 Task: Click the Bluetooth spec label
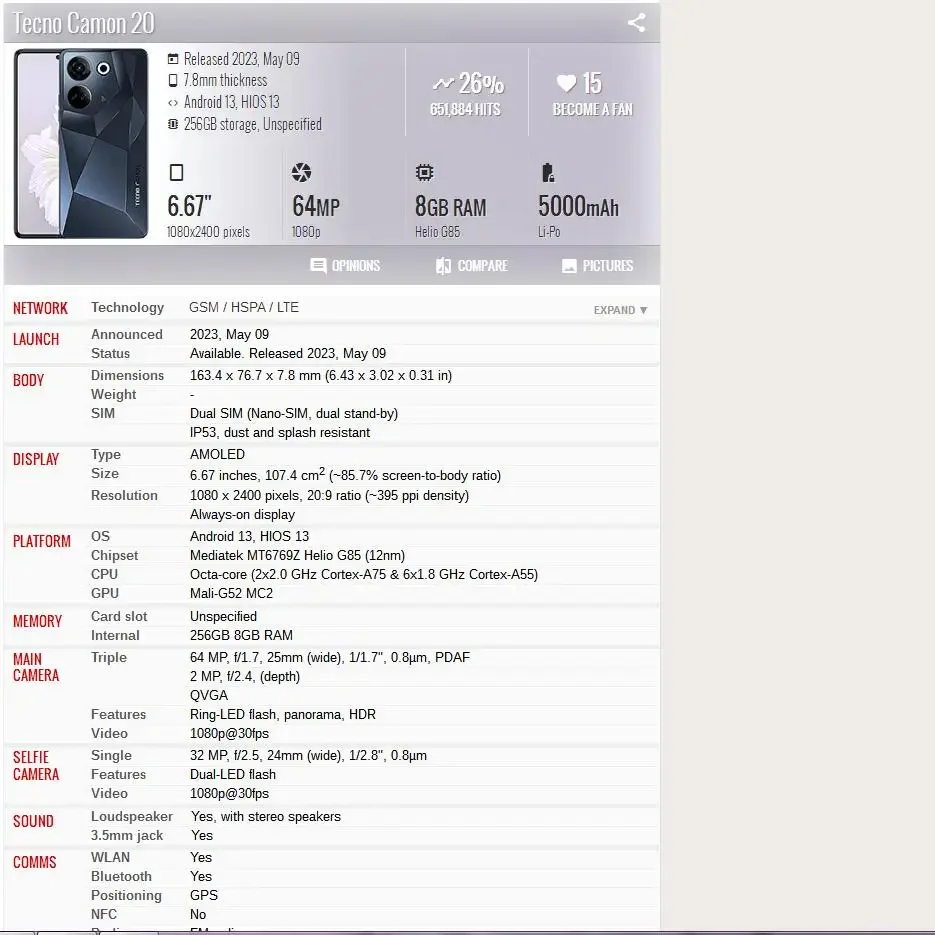click(x=122, y=877)
